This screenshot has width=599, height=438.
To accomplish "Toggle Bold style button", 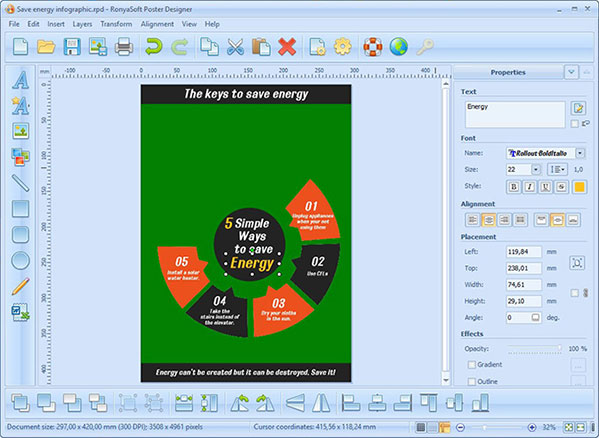I will pyautogui.click(x=514, y=187).
